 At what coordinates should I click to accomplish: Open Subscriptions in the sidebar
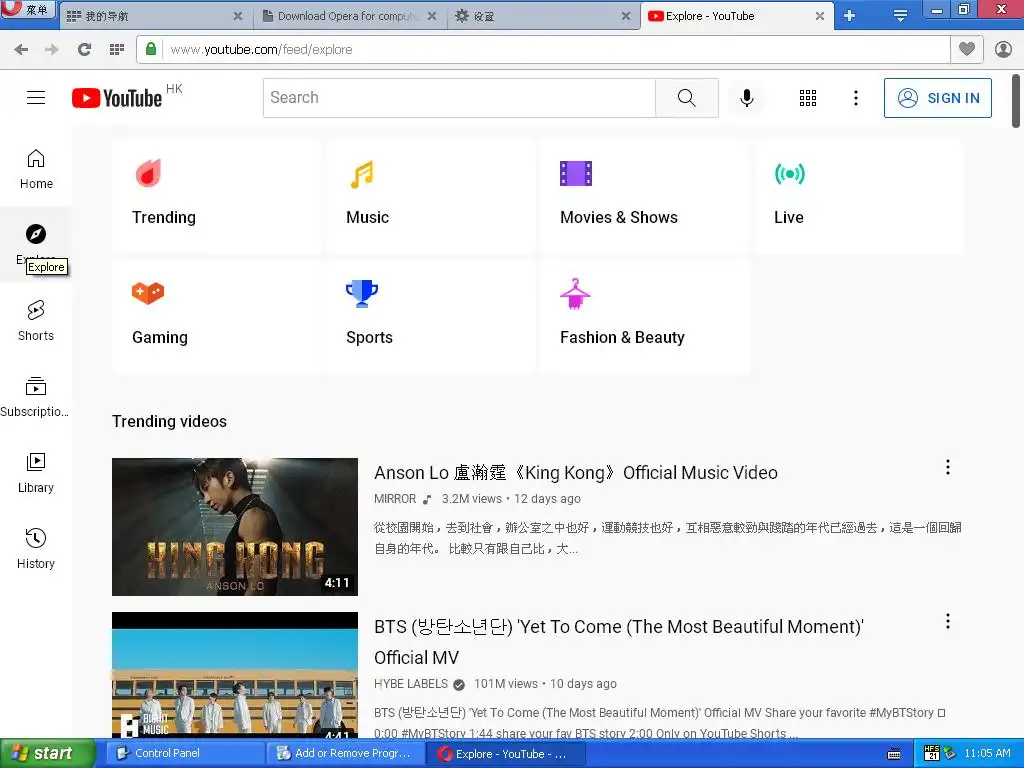click(36, 397)
